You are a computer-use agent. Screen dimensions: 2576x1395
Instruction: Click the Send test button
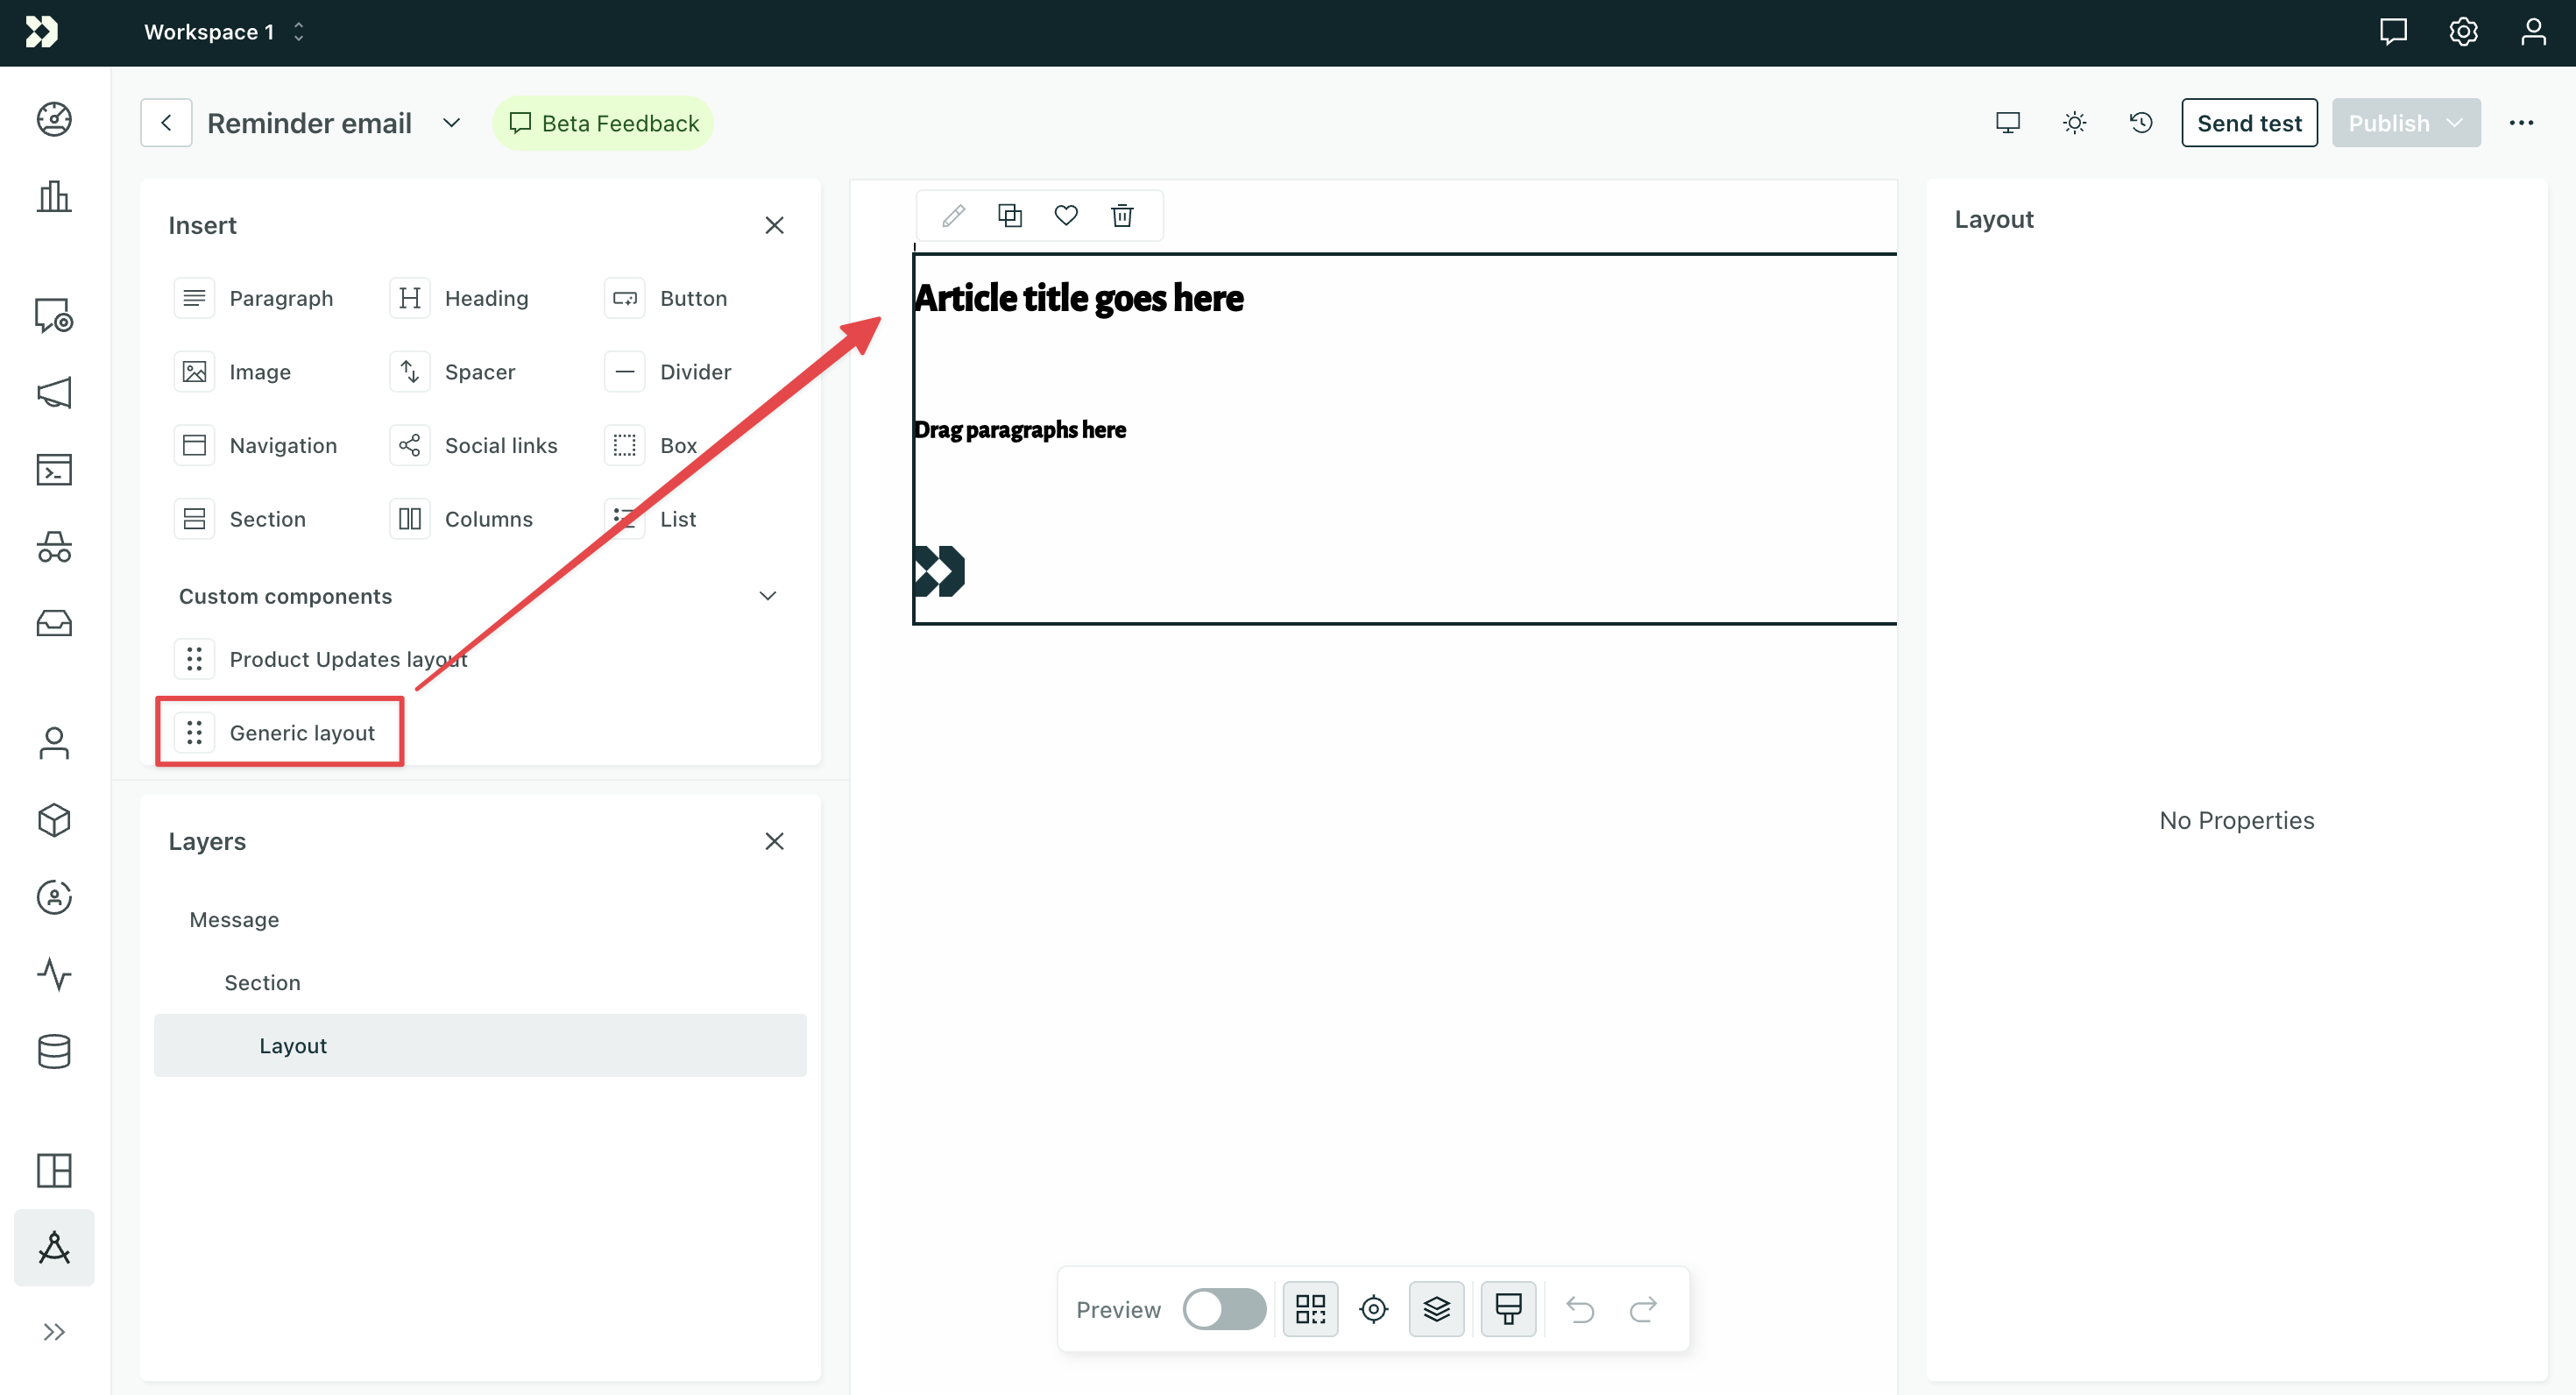tap(2249, 122)
